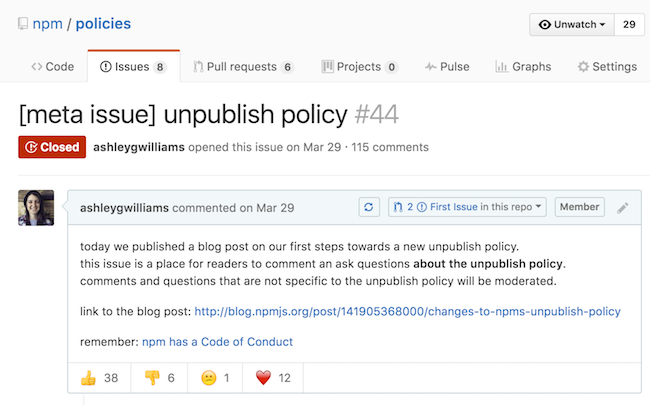Click the issues counter badge 8
This screenshot has width=650, height=405.
click(x=160, y=67)
